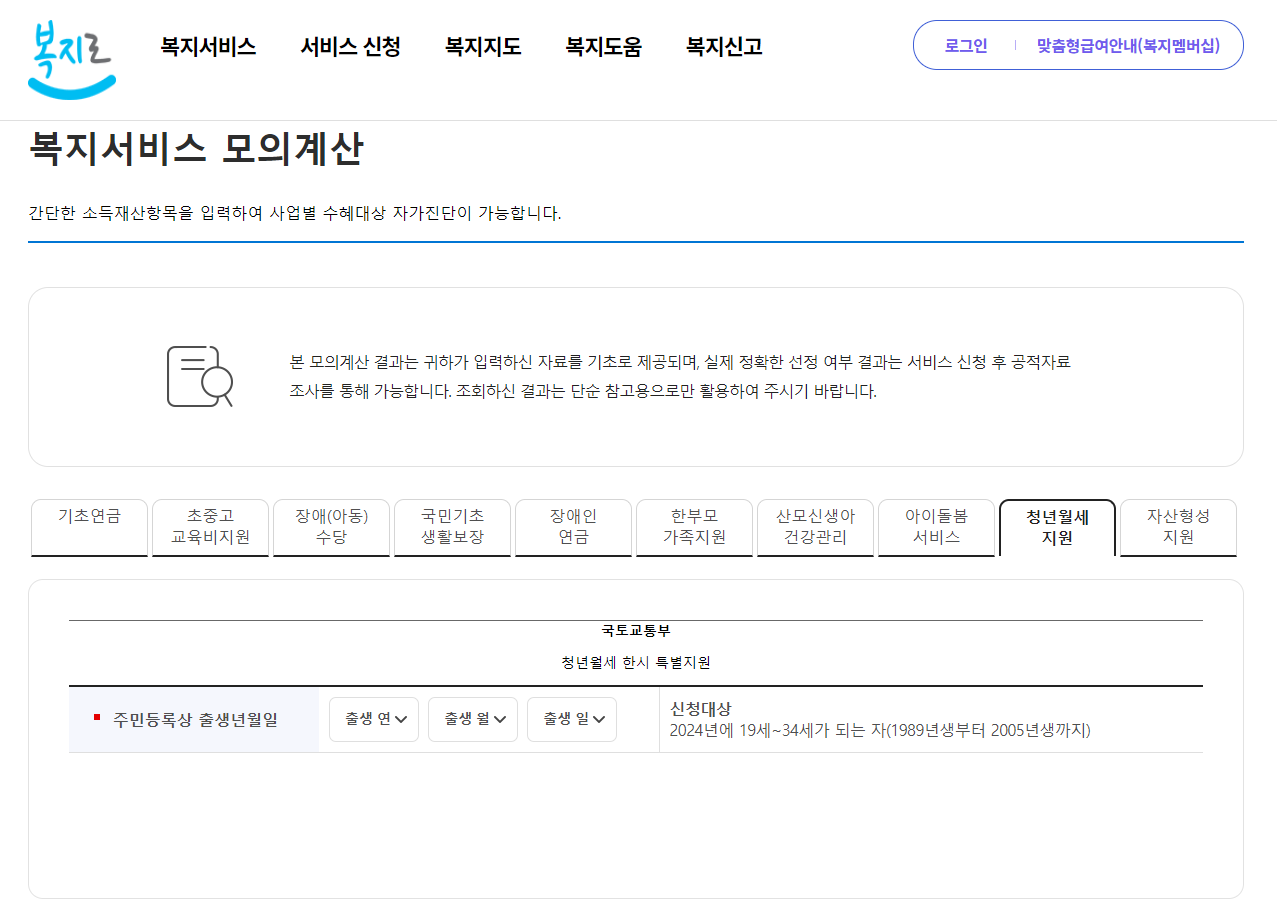Open the 서비스 신청 menu
Viewport: 1277px width, 917px height.
[350, 46]
